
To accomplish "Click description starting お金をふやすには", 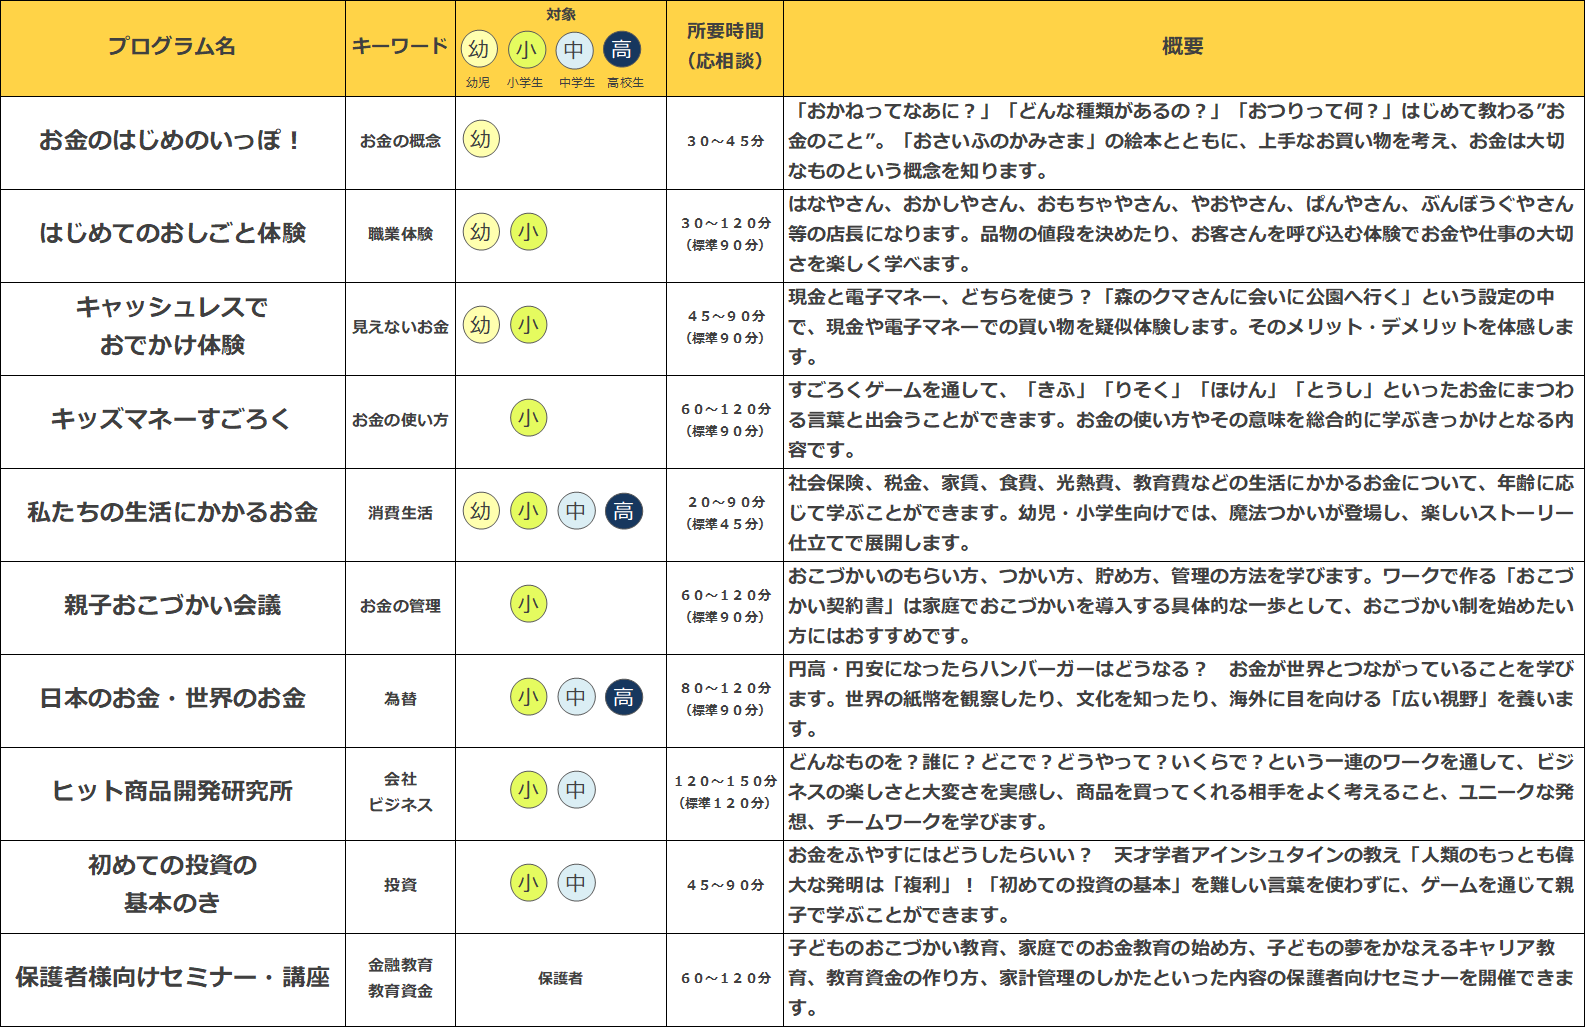I will [x=1181, y=885].
